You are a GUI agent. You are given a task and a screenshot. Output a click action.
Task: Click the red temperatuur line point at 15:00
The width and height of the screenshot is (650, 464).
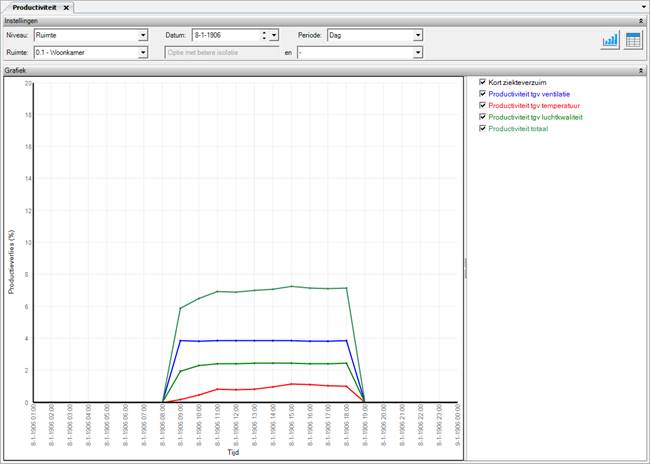291,384
